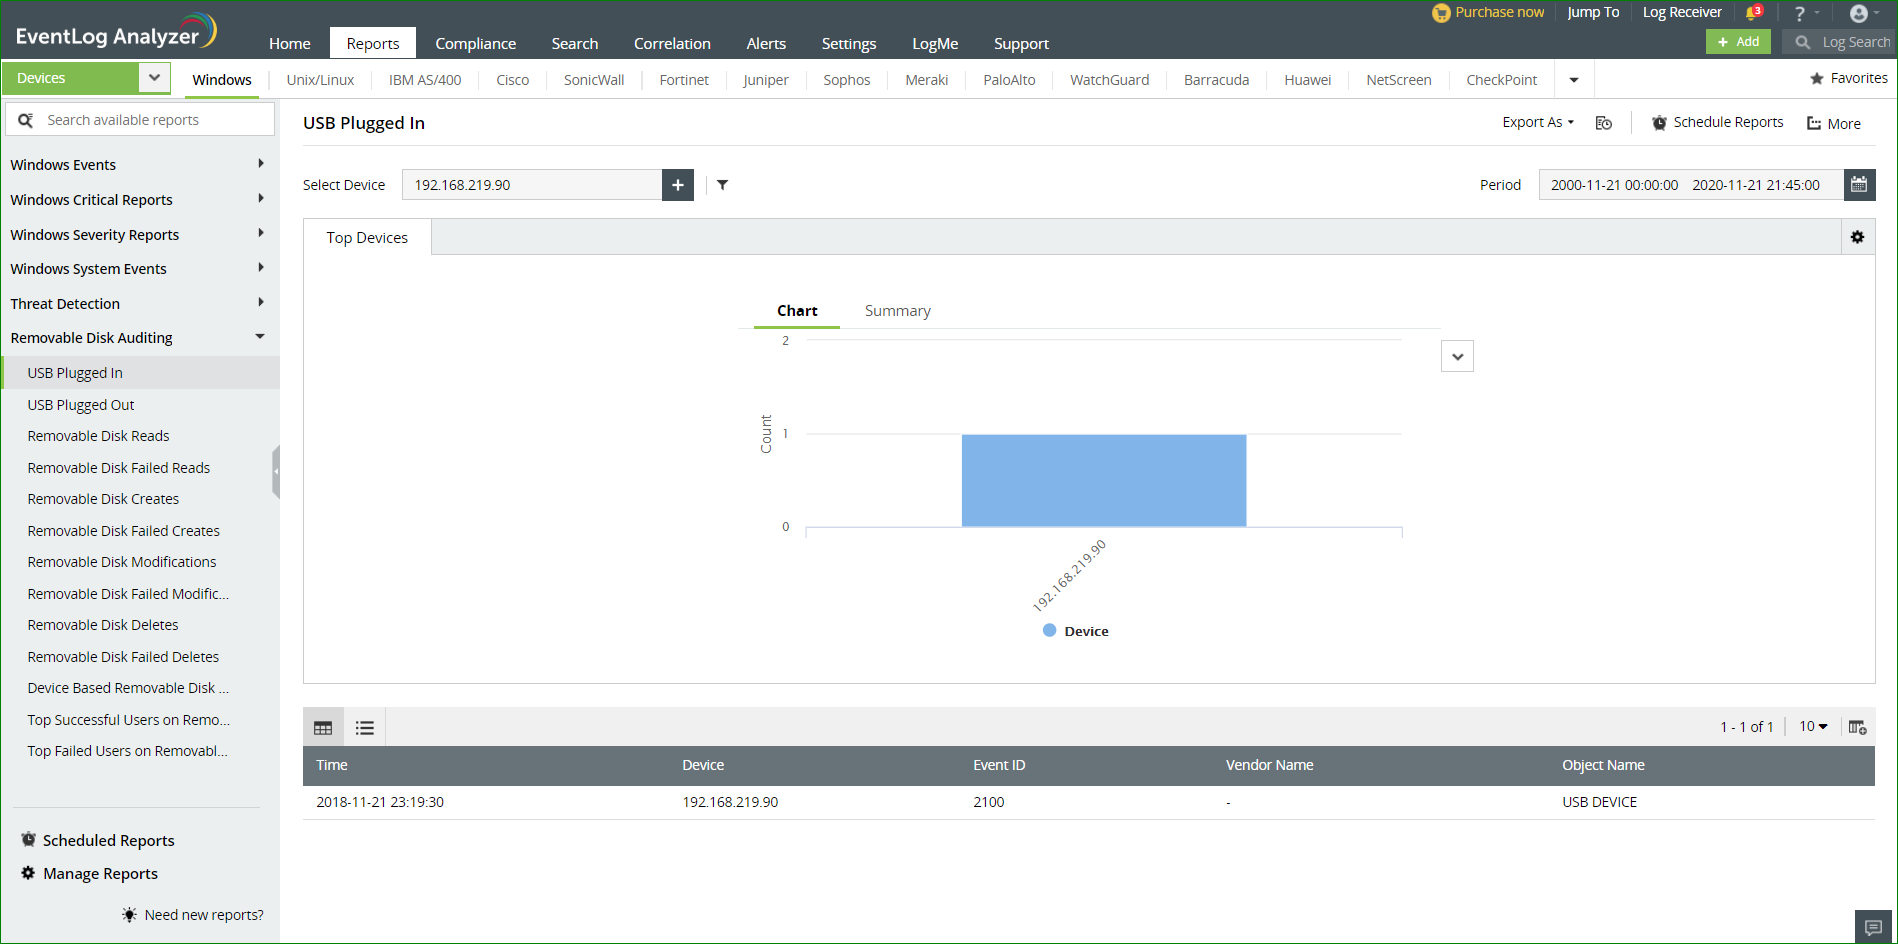Screen dimensions: 1898x944
Task: Click the blue bar for 192.168.219.90
Action: click(x=1104, y=480)
